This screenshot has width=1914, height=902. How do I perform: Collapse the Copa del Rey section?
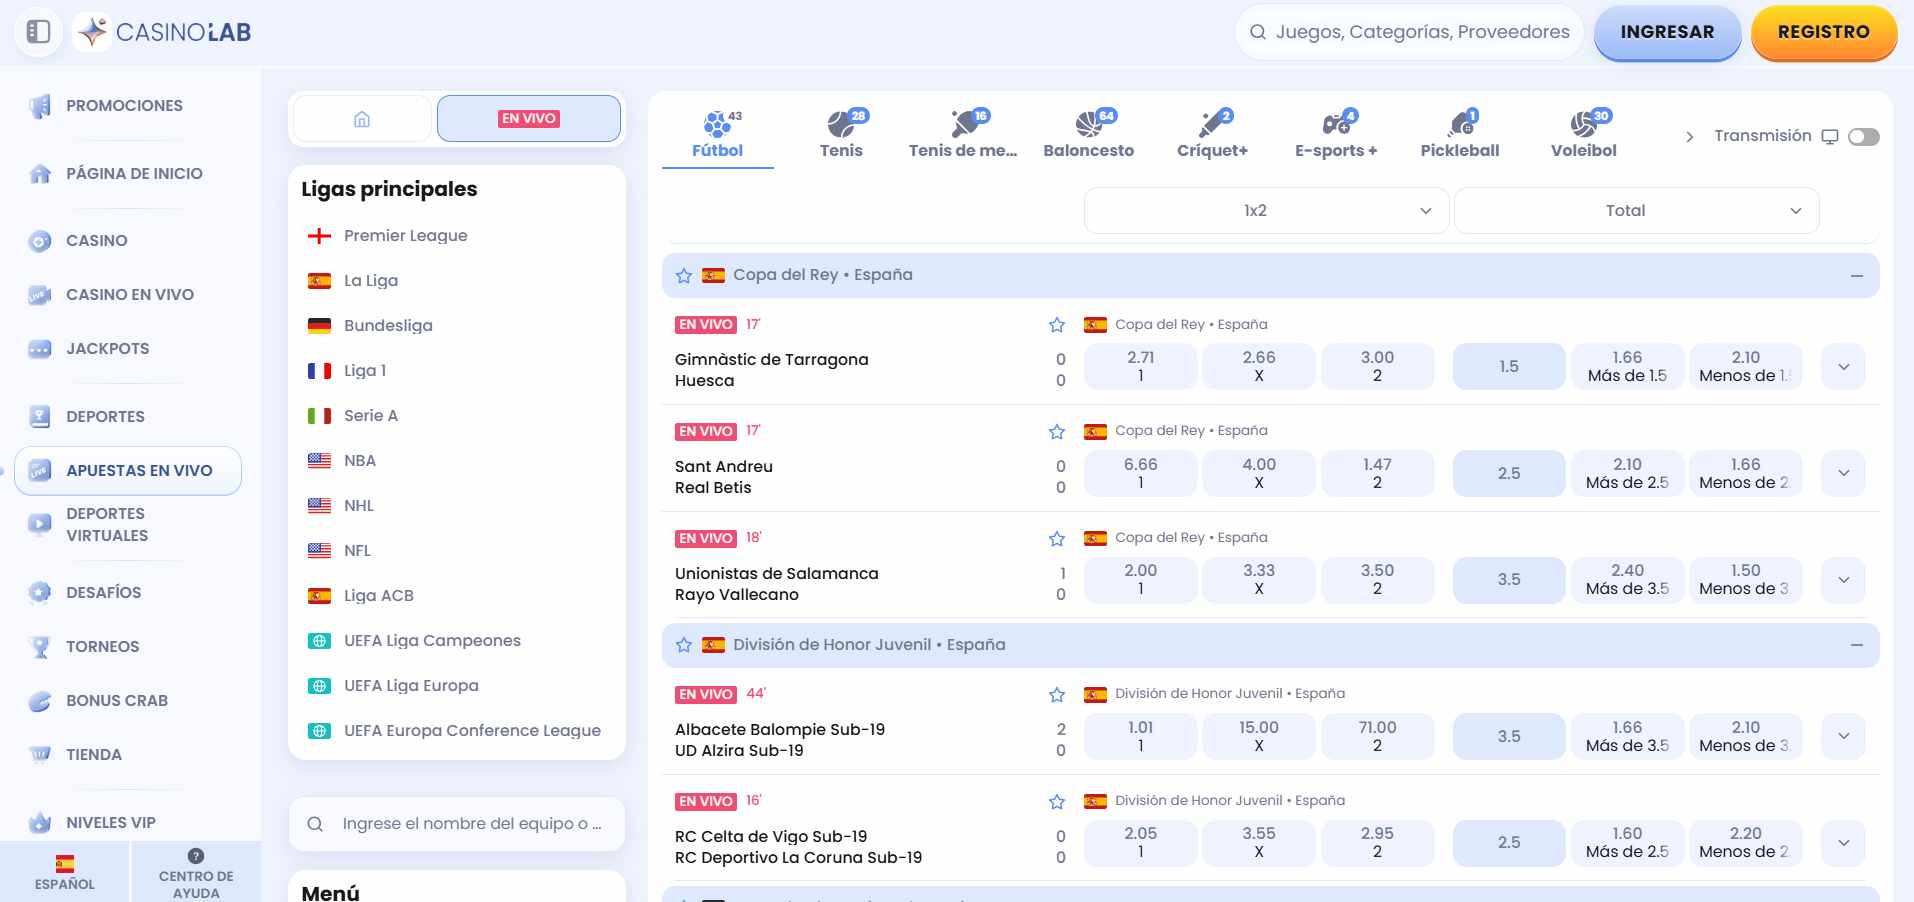pyautogui.click(x=1857, y=276)
